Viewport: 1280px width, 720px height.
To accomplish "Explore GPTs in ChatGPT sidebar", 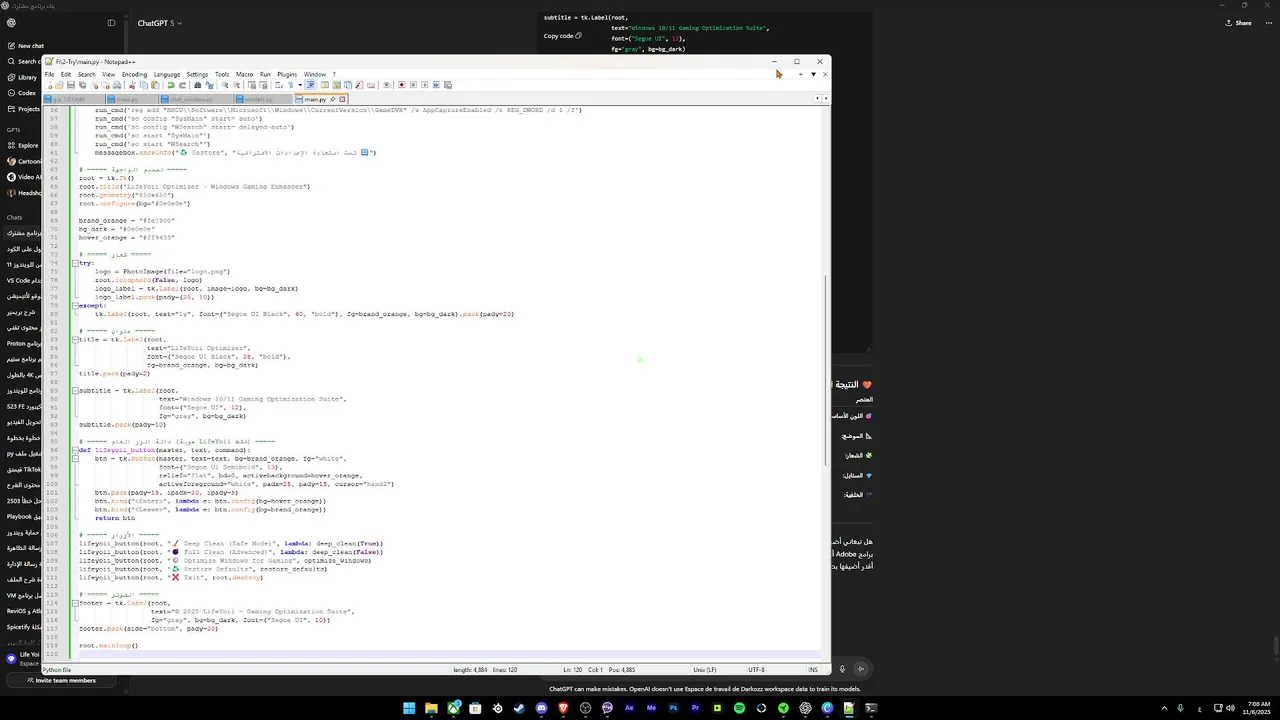I will [x=23, y=145].
